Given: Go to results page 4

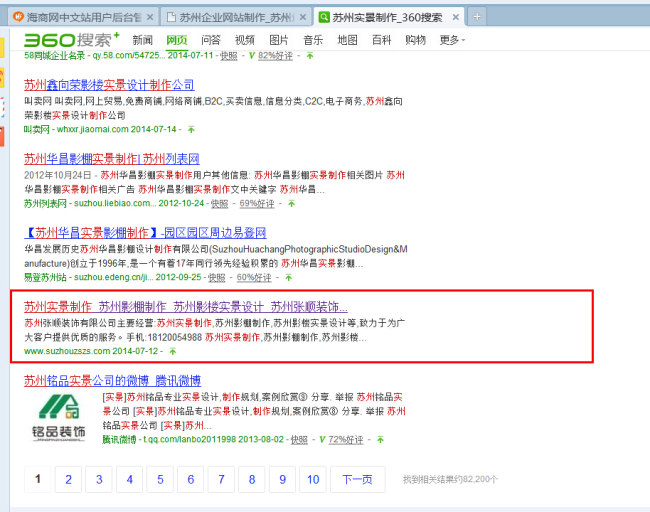Looking at the screenshot, I should (130, 480).
